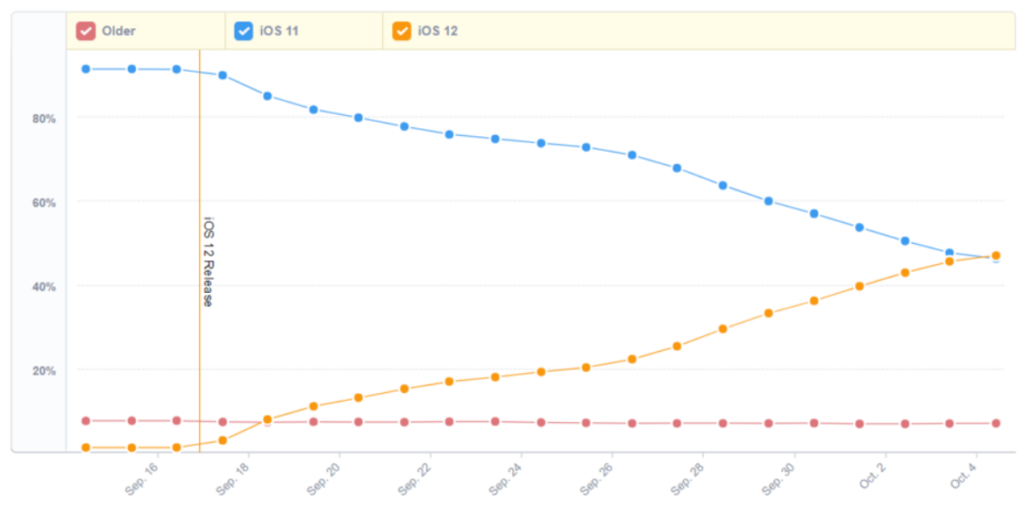Click the iOS 12 legend label
The image size is (1024, 508).
[437, 31]
